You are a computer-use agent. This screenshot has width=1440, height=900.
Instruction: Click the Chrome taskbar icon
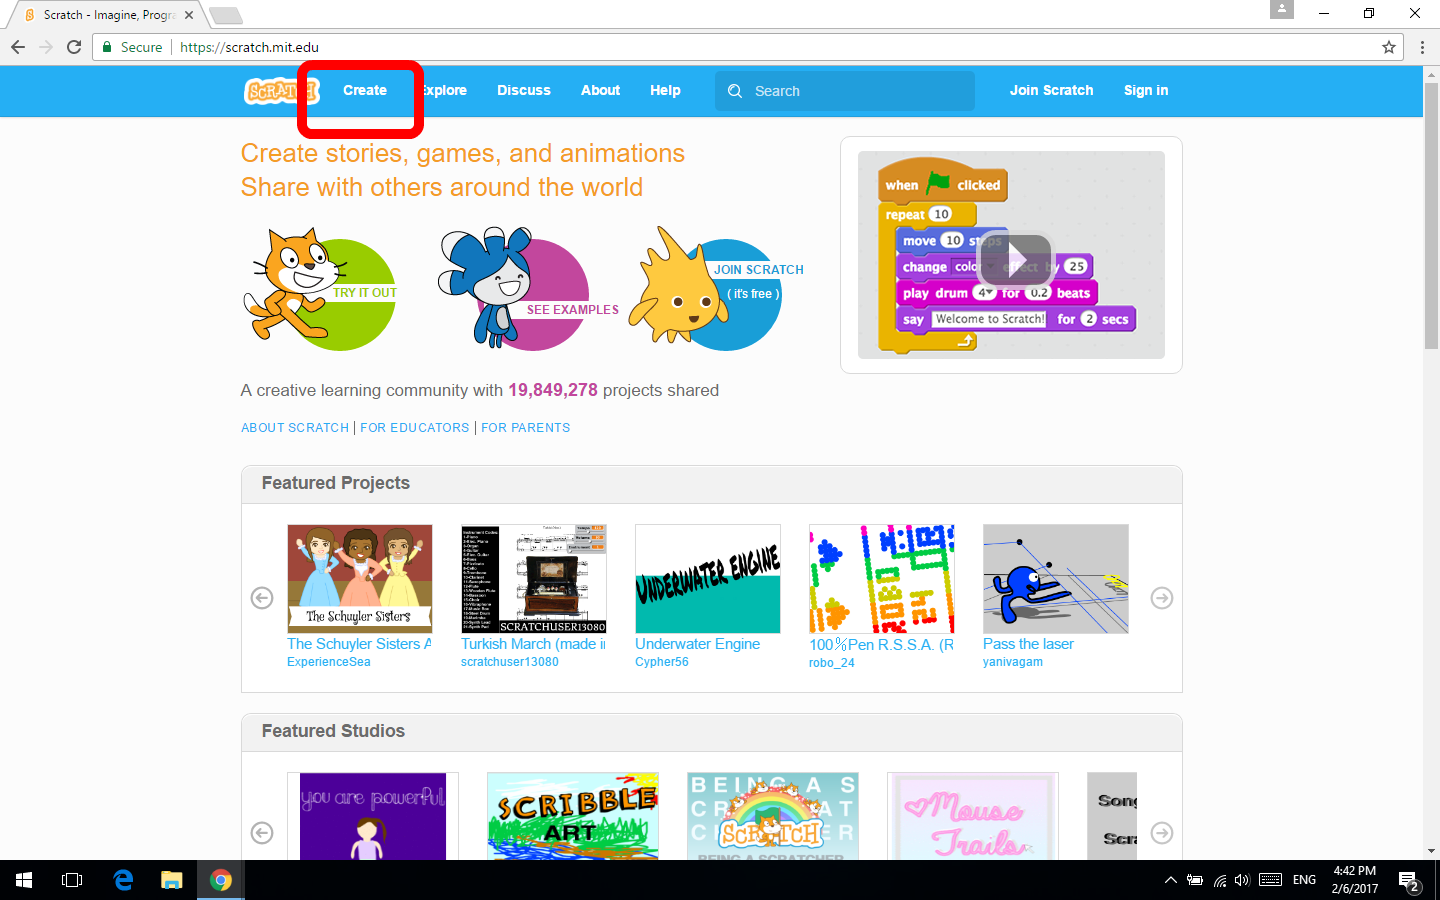221,880
